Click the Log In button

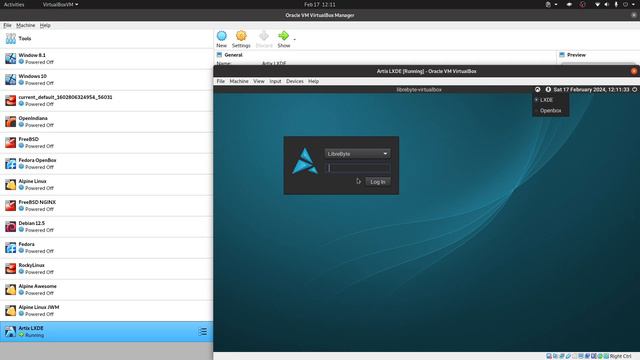tap(378, 182)
